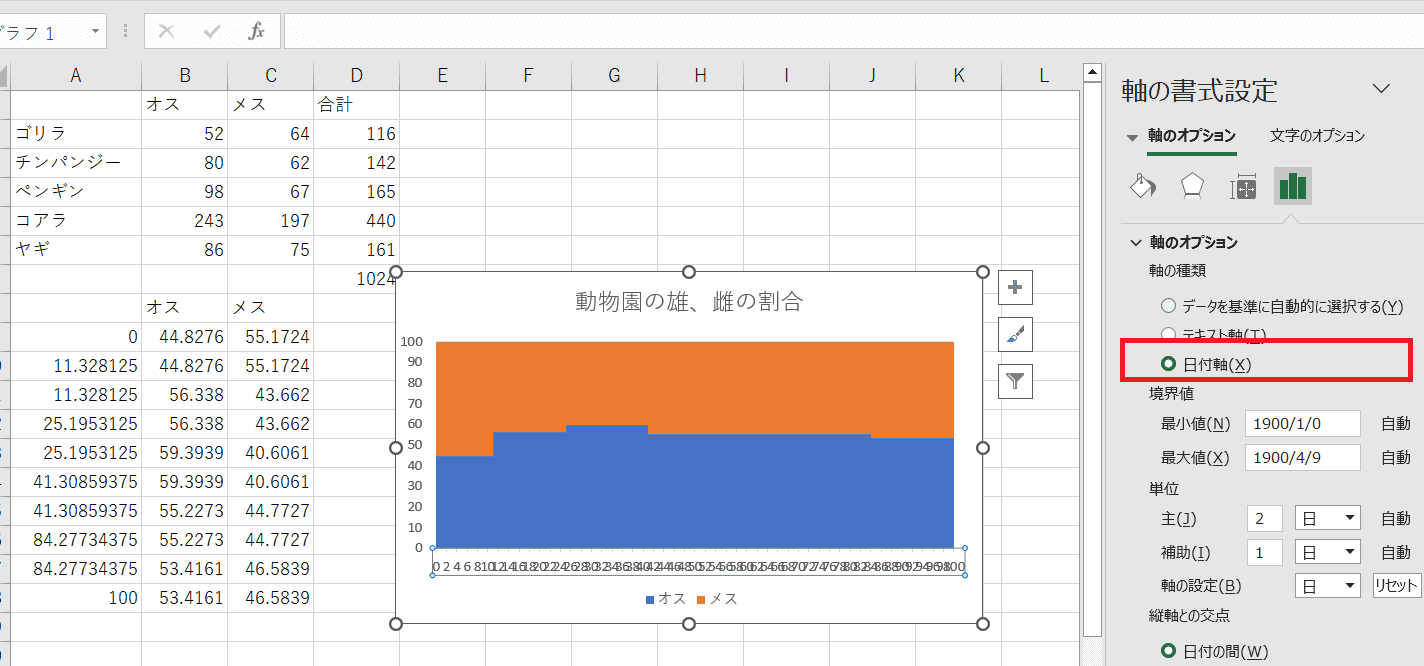
Task: Click the Insert Function fx icon
Action: [256, 31]
